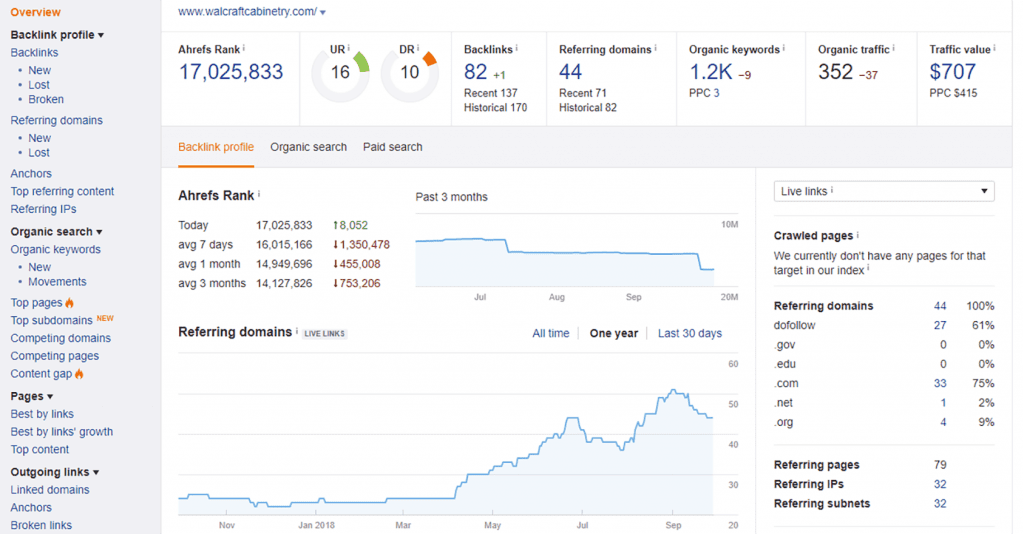Open Competing pages in sidebar
Image resolution: width=1024 pixels, height=534 pixels.
point(55,356)
